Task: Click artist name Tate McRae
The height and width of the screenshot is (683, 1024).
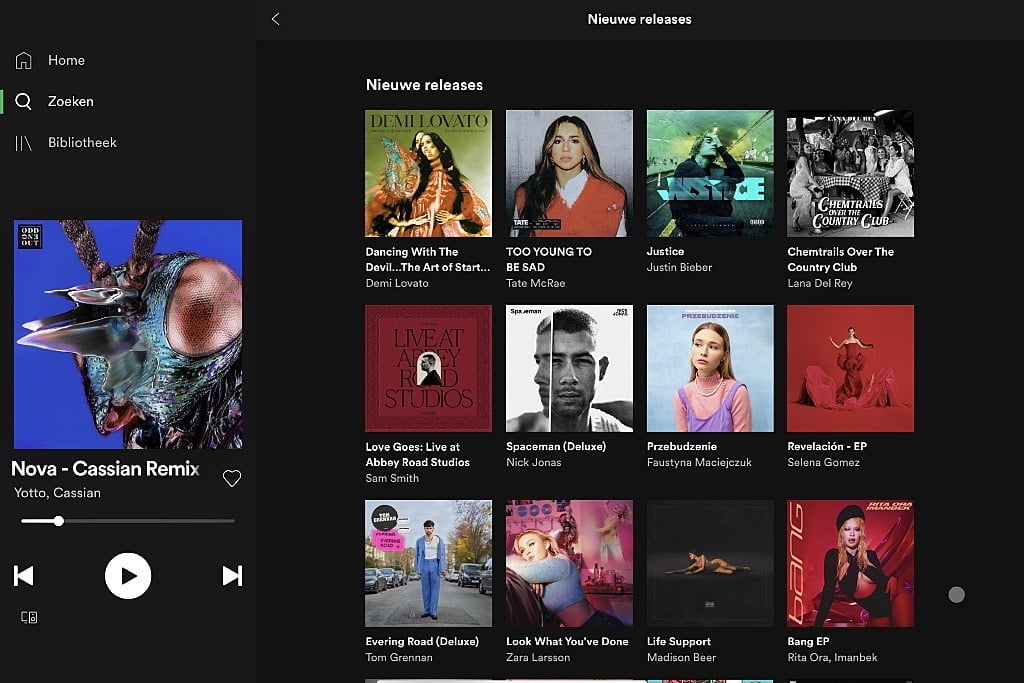Action: (x=536, y=283)
